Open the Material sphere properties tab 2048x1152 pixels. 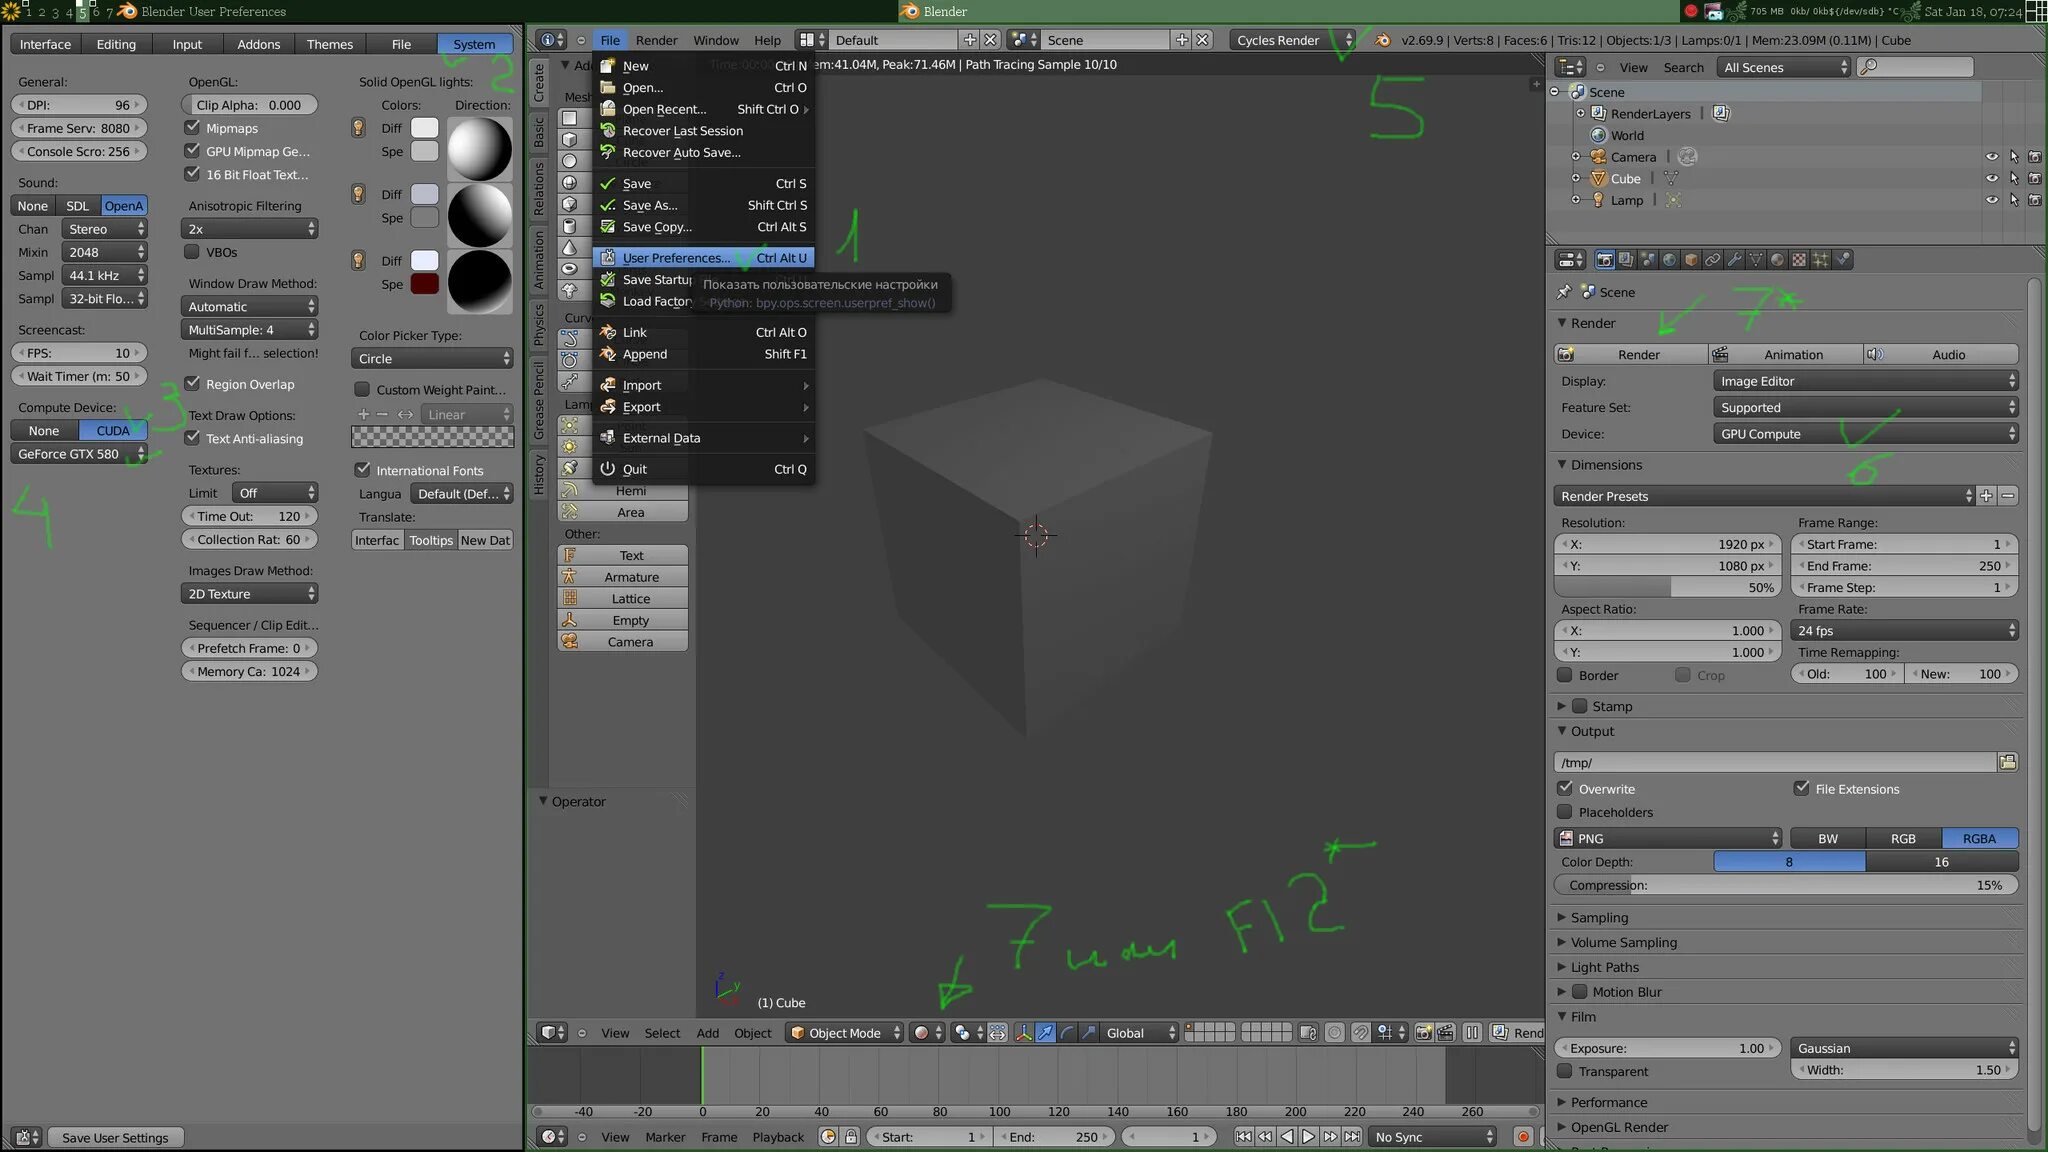click(x=1777, y=260)
